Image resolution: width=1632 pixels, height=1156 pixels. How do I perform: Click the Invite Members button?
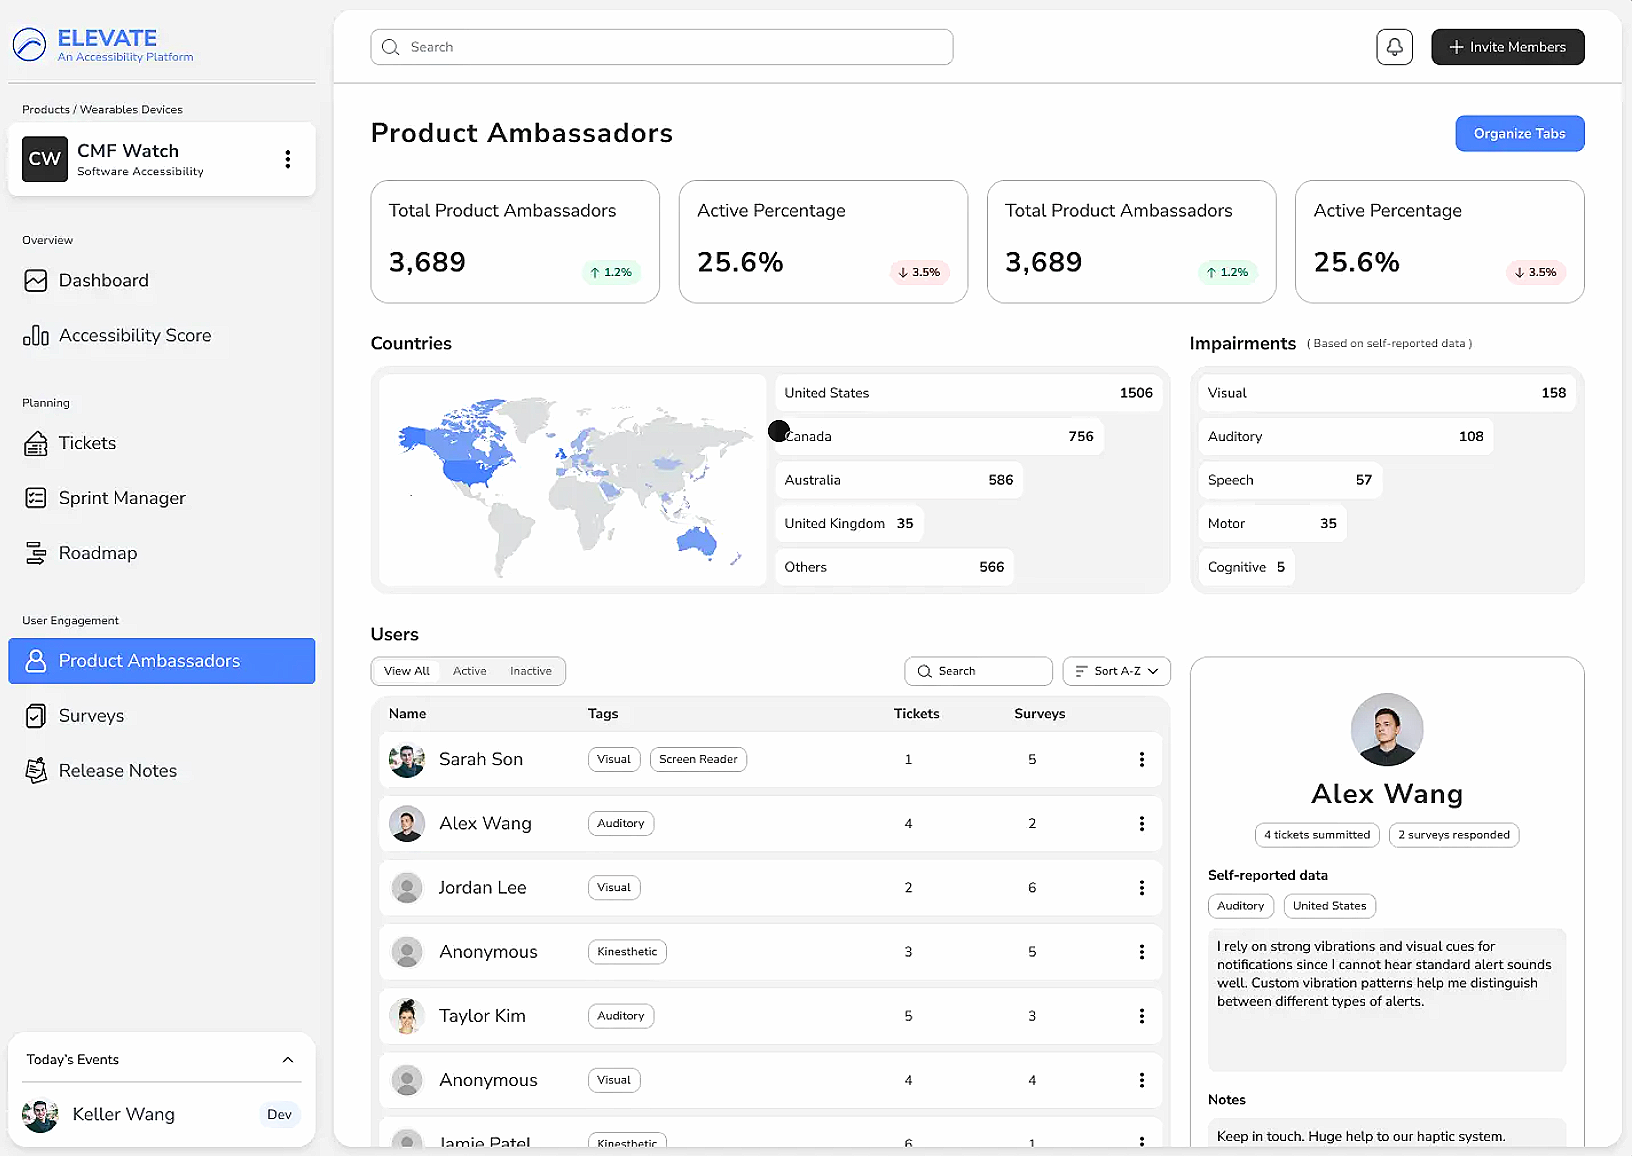click(x=1508, y=47)
